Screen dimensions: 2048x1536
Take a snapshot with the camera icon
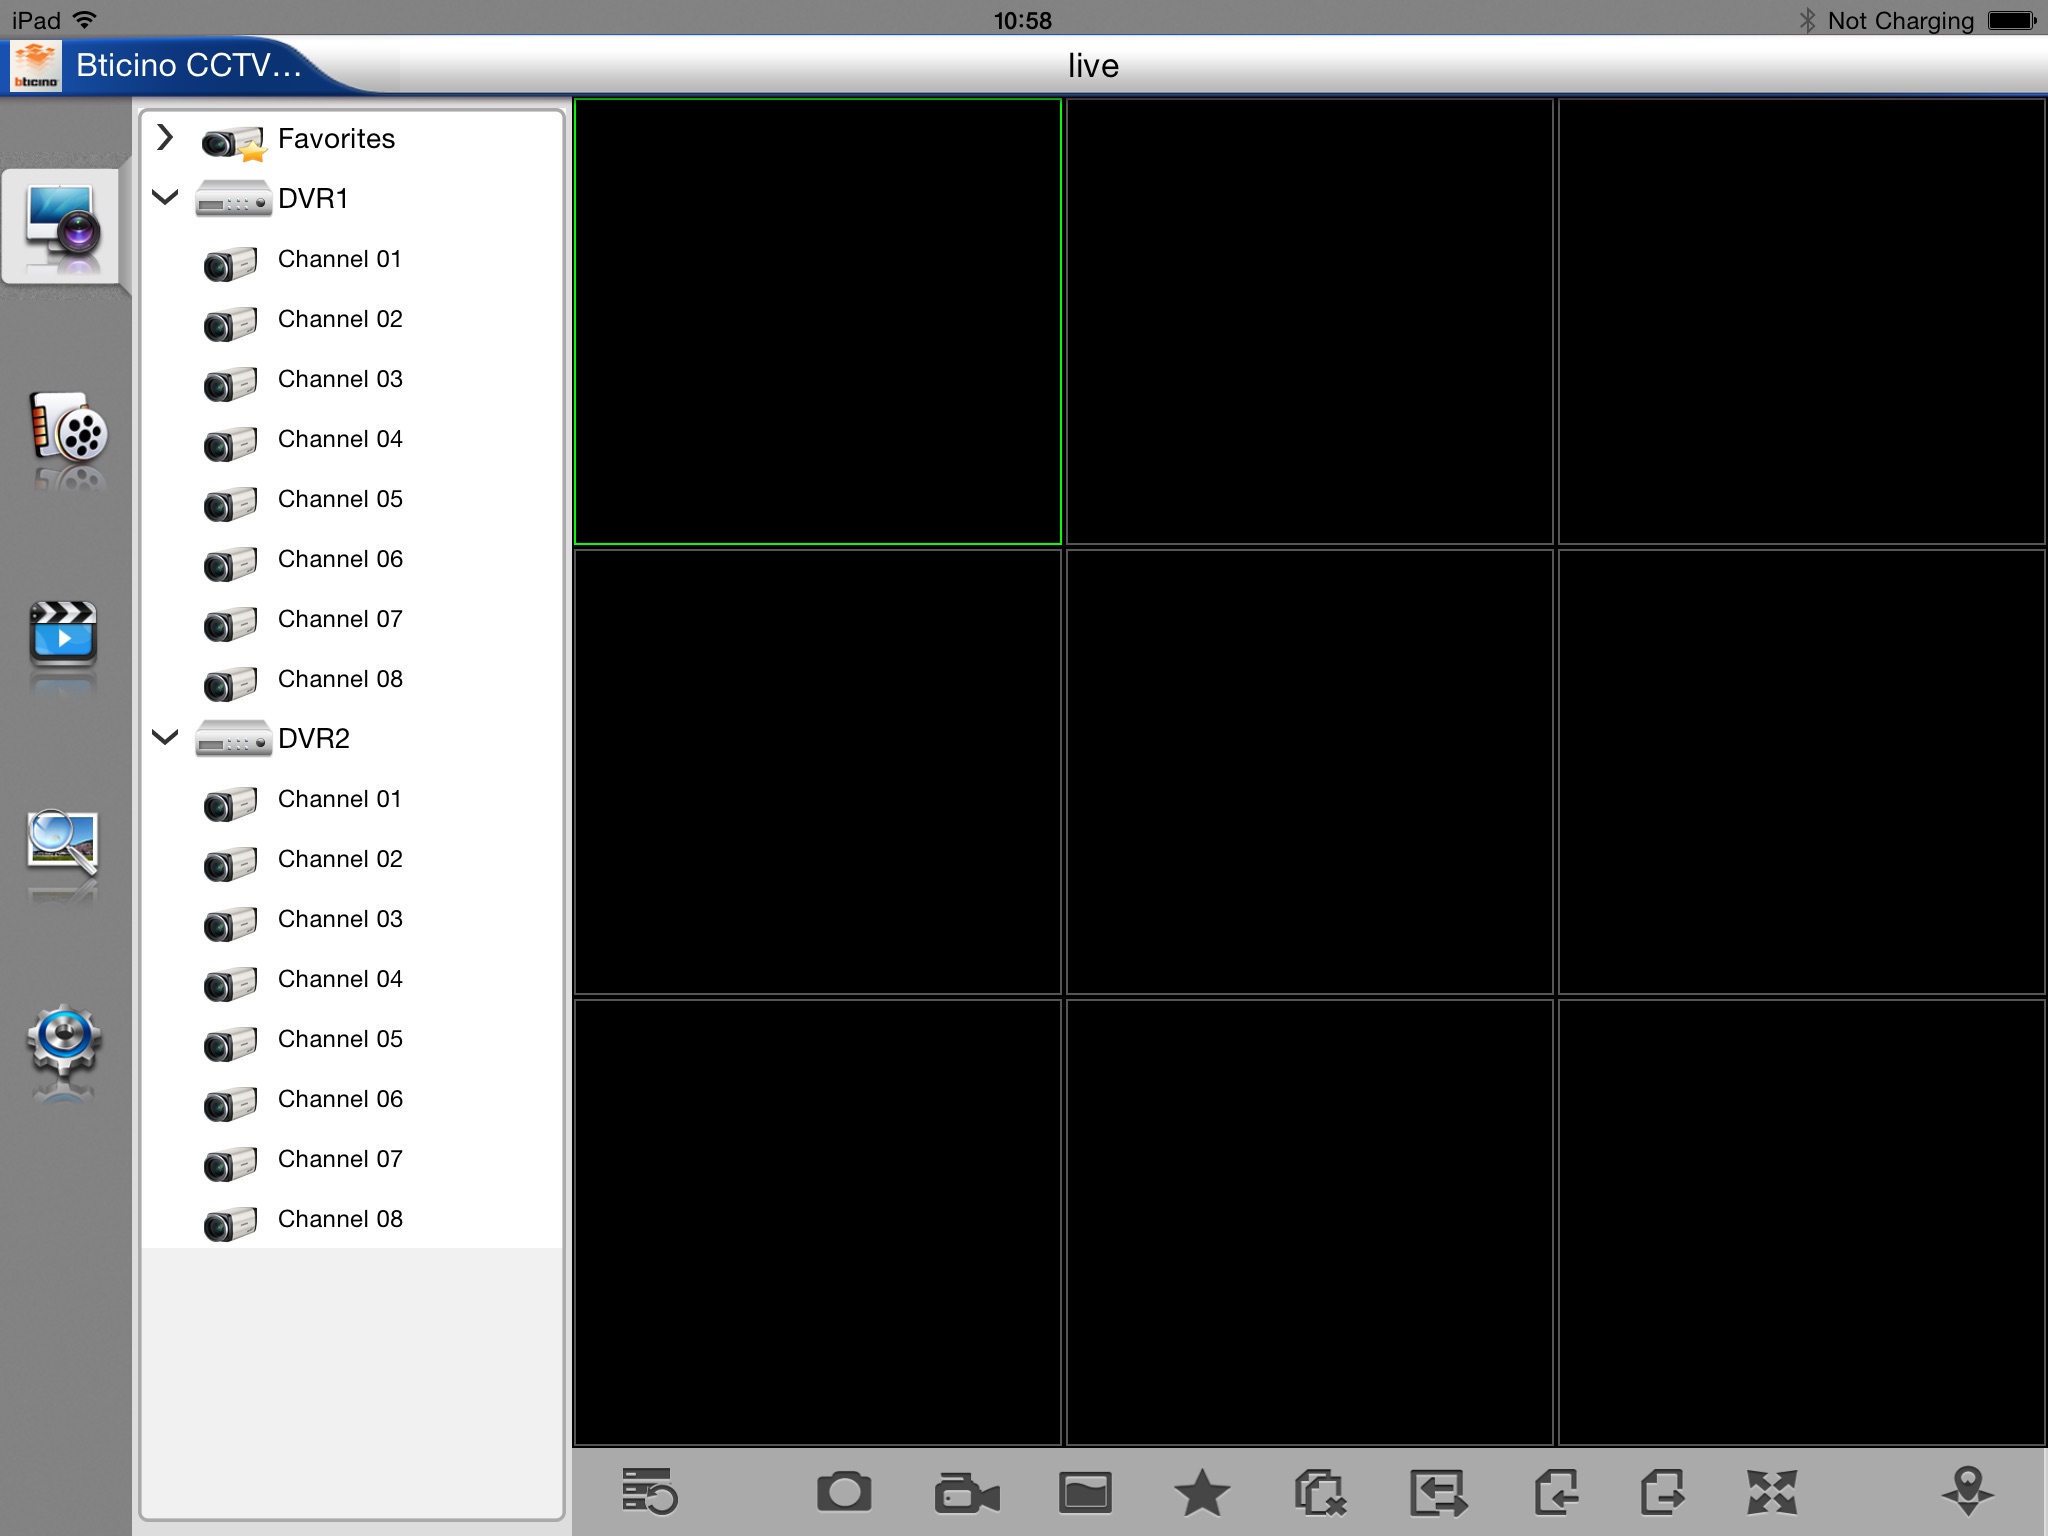[x=844, y=1493]
